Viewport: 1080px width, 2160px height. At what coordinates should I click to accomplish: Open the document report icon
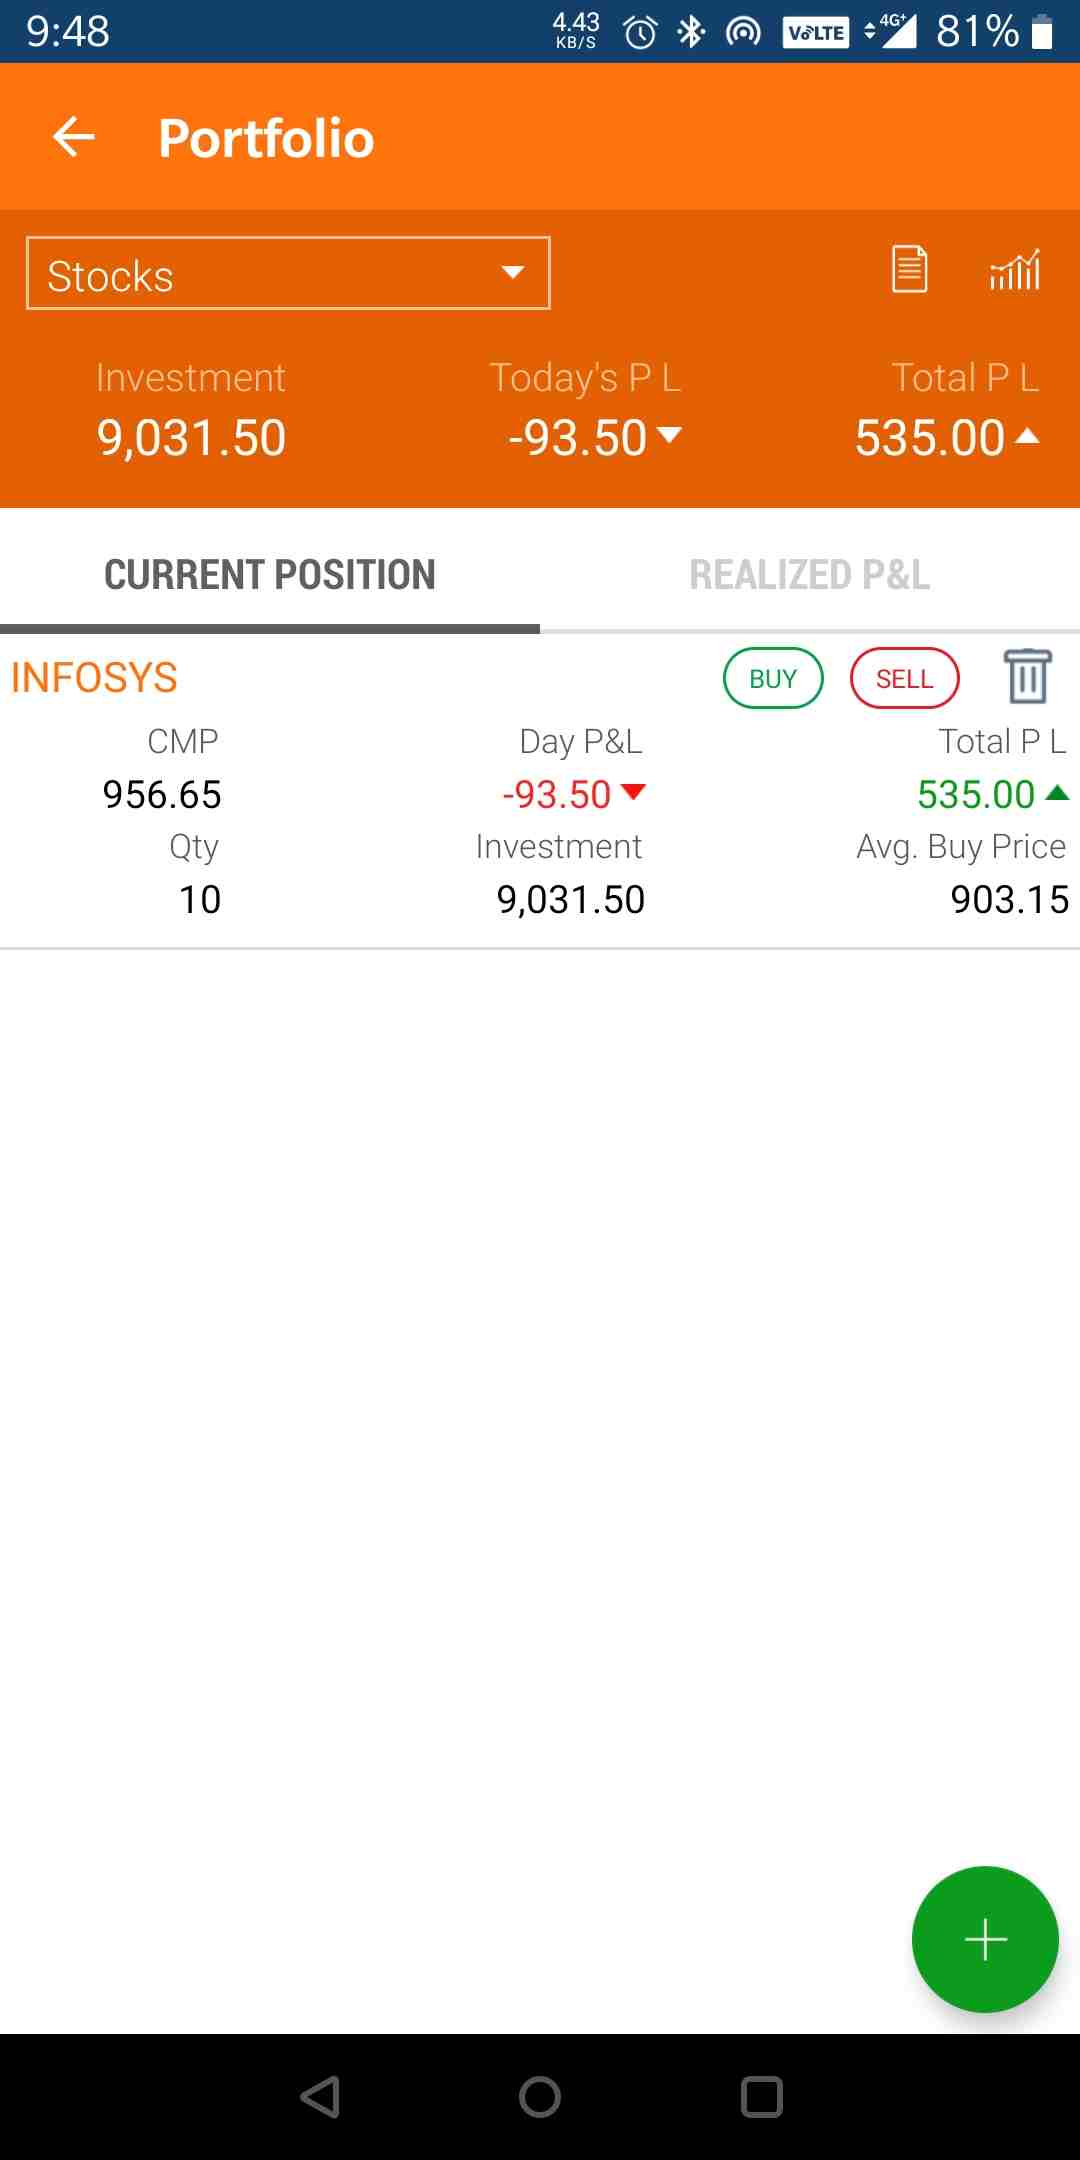[x=909, y=269]
